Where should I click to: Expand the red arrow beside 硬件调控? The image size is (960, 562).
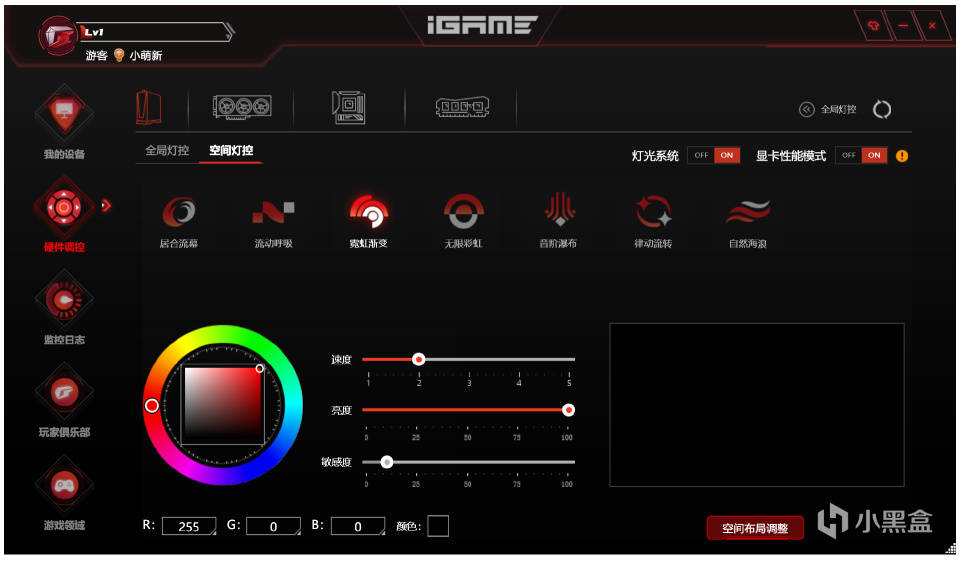[107, 206]
